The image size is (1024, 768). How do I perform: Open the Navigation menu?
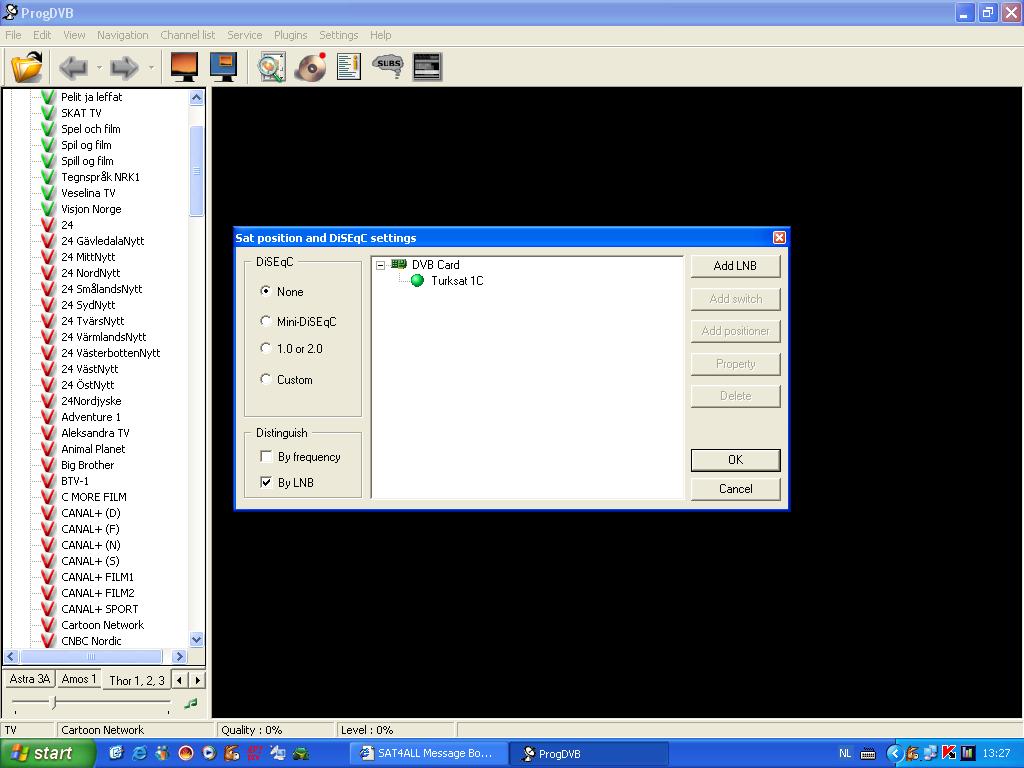click(x=123, y=35)
